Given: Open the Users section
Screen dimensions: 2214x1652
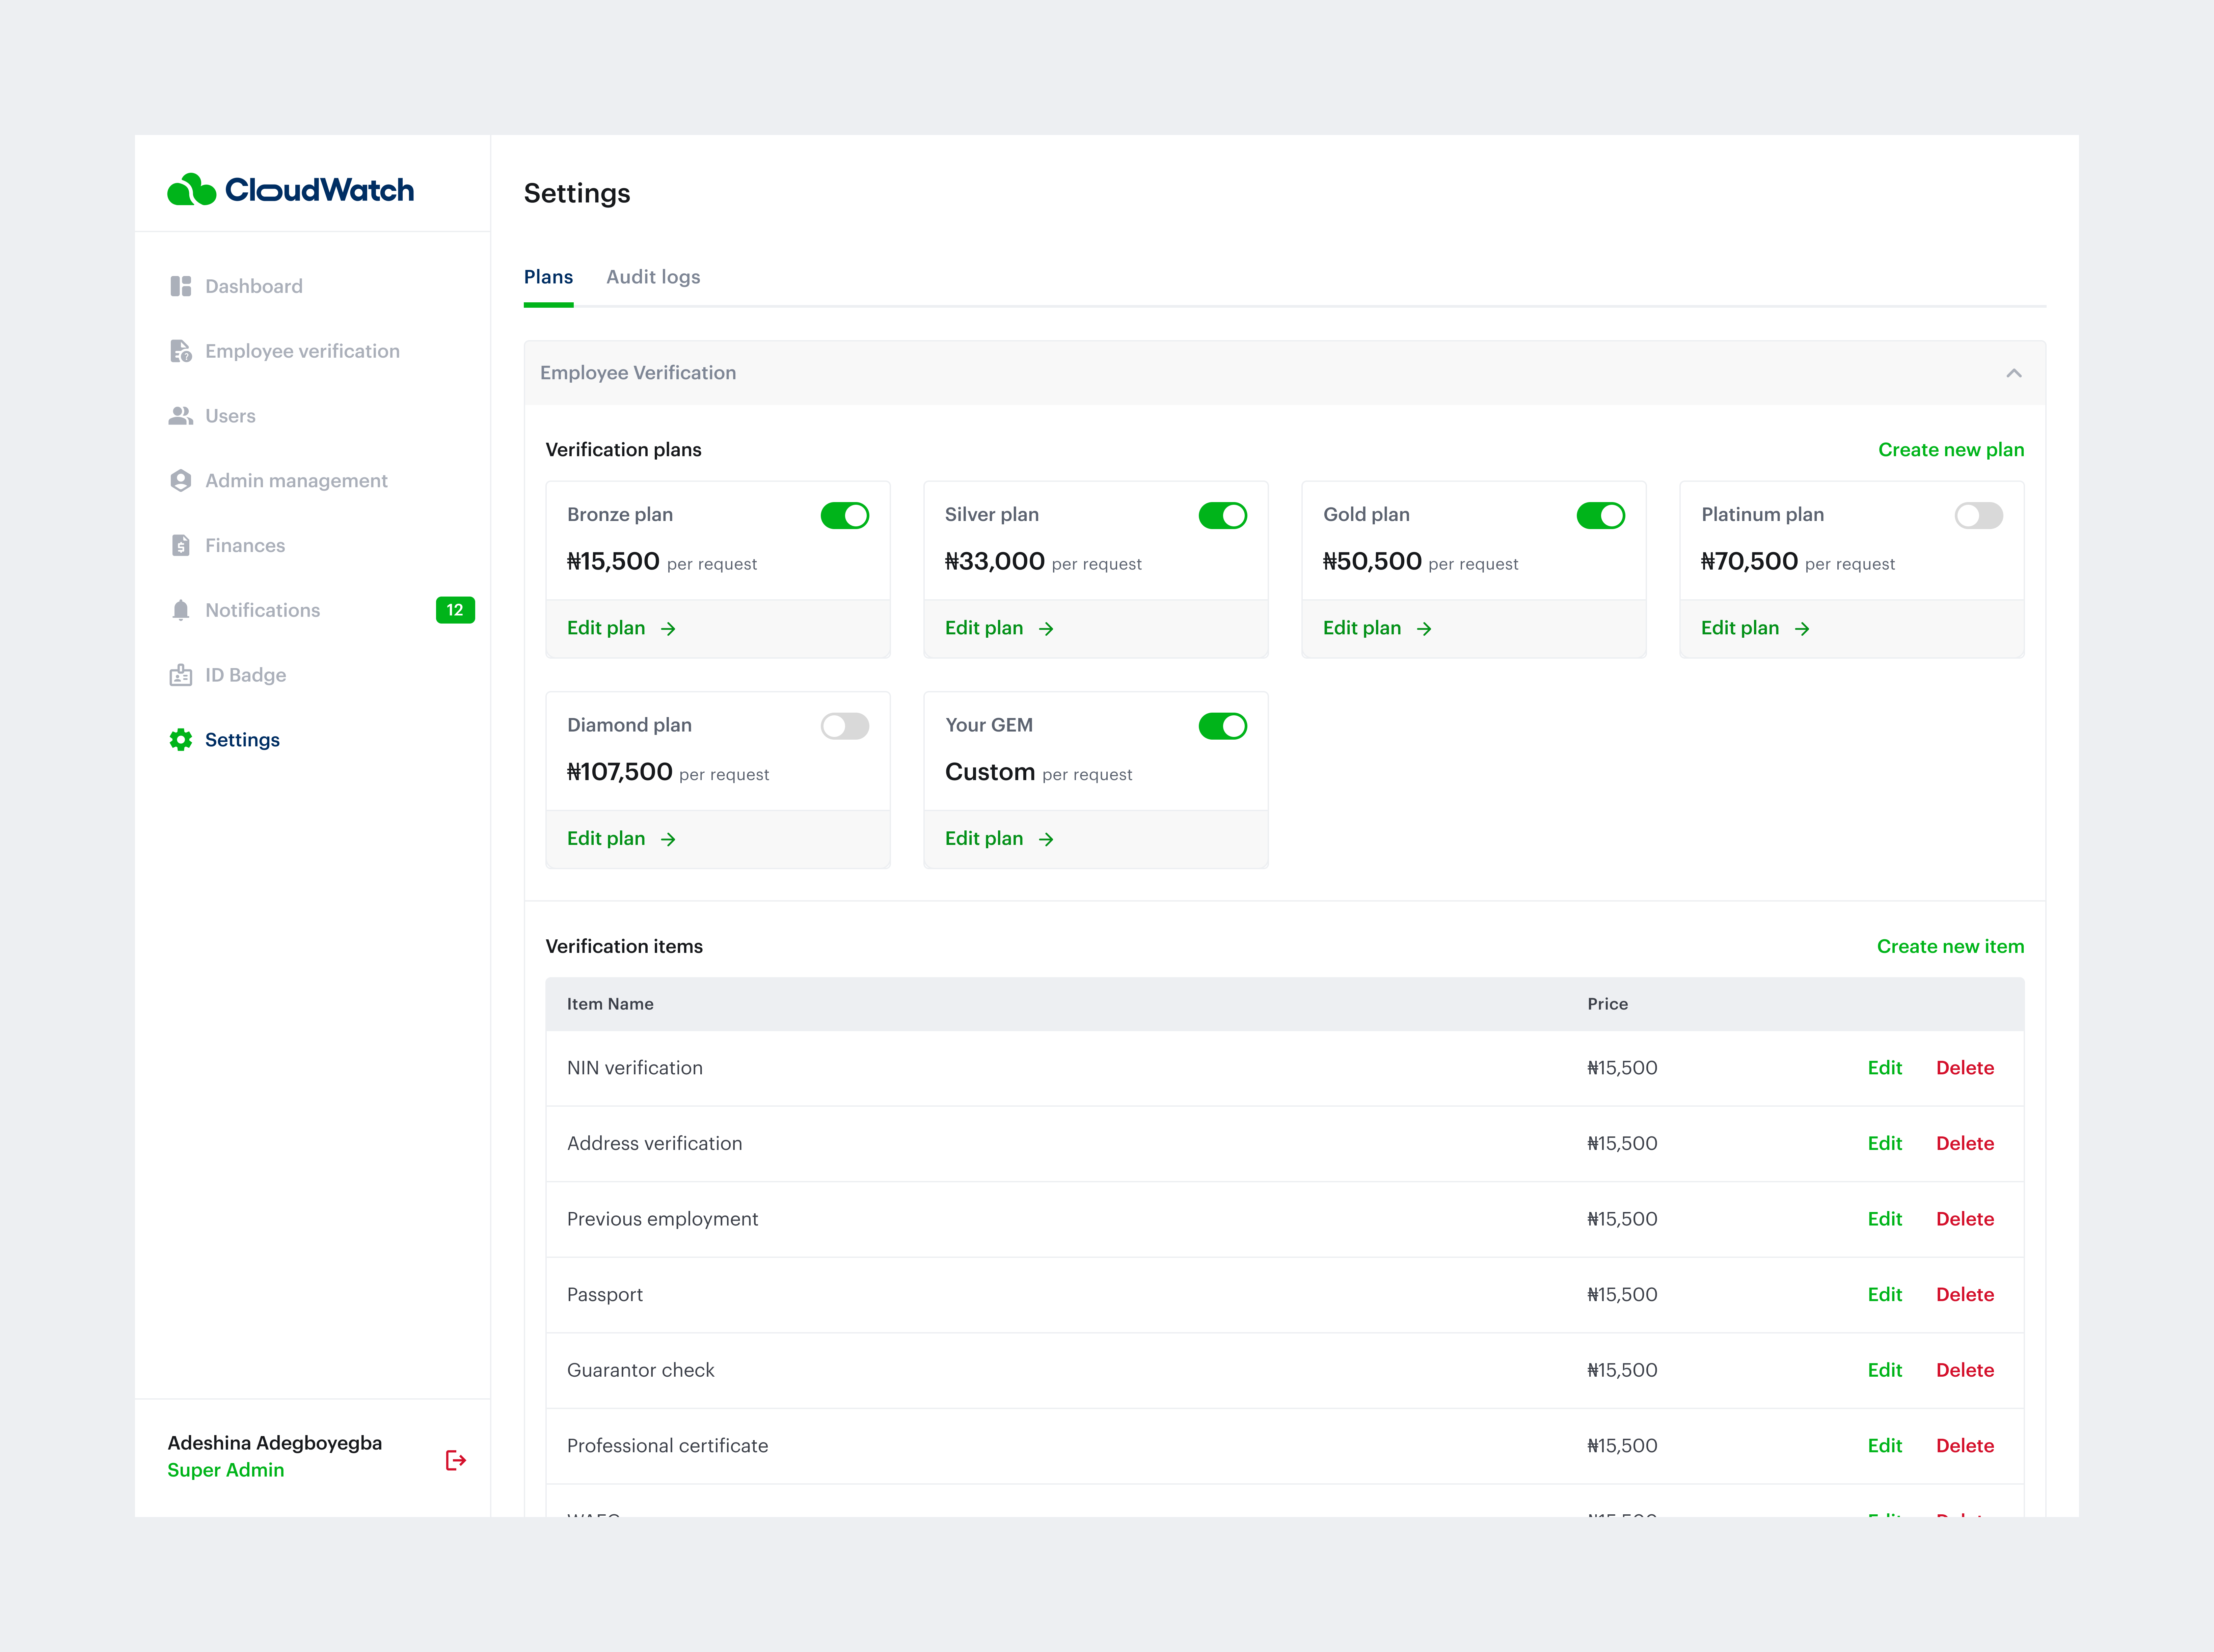Looking at the screenshot, I should click(229, 416).
